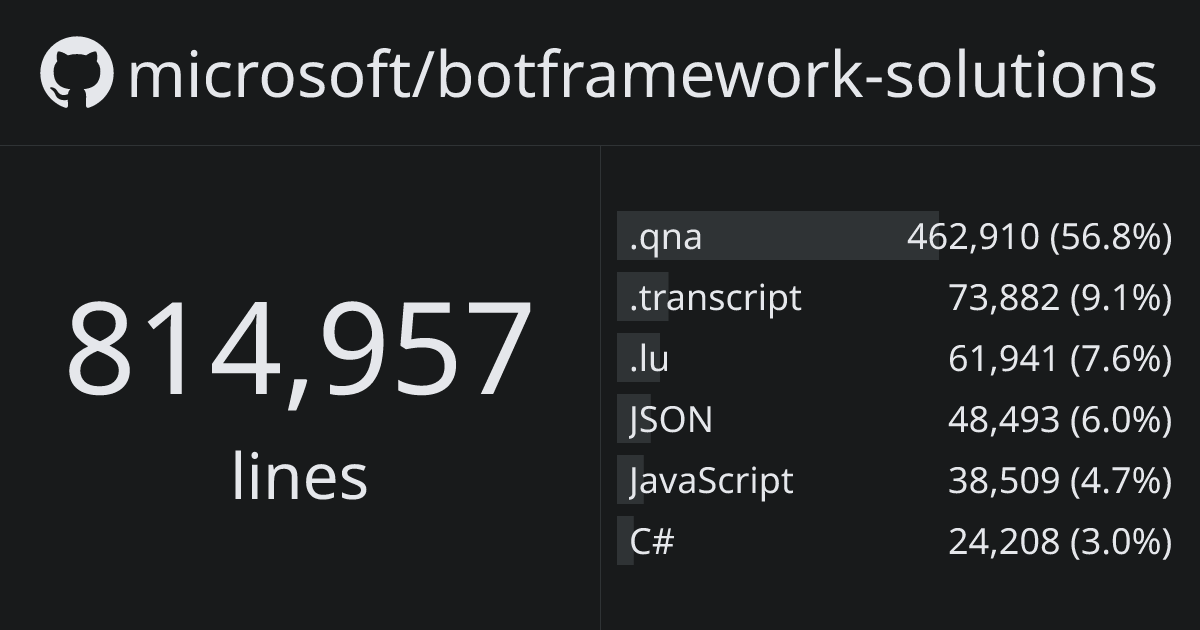1200x630 pixels.
Task: Select the C# language label
Action: pyautogui.click(x=652, y=541)
